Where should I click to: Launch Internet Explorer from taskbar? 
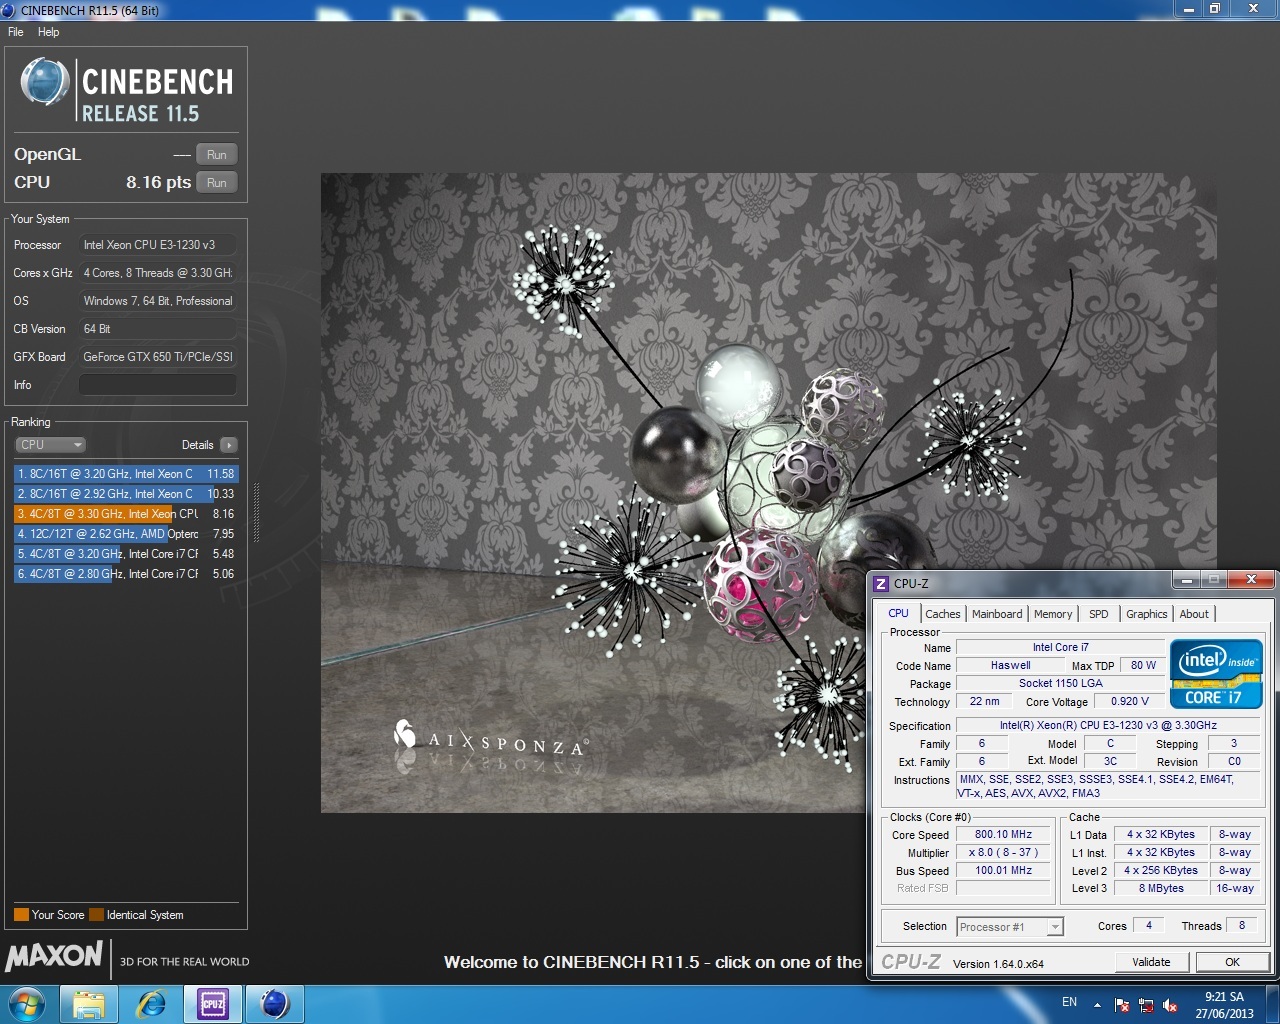(151, 1003)
